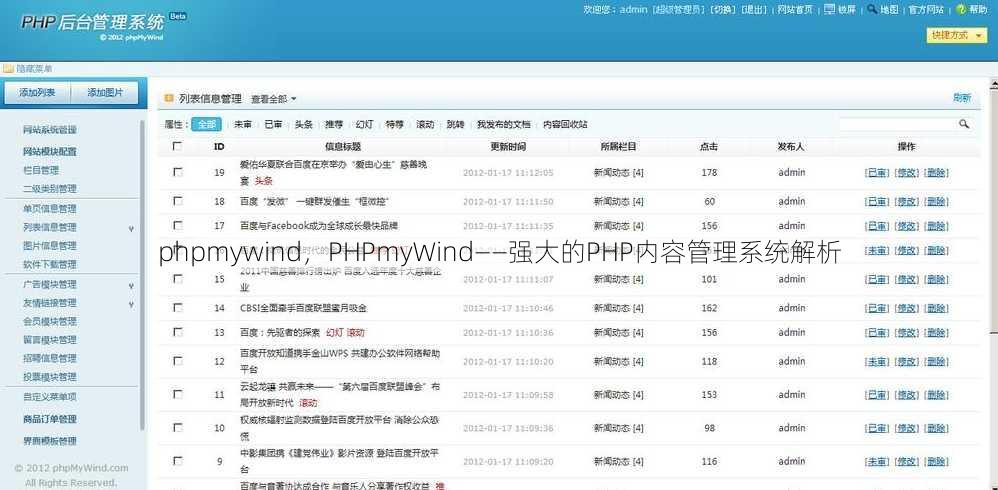Open 软件下载管理 in the sidebar
This screenshot has width=998, height=490.
tap(50, 264)
